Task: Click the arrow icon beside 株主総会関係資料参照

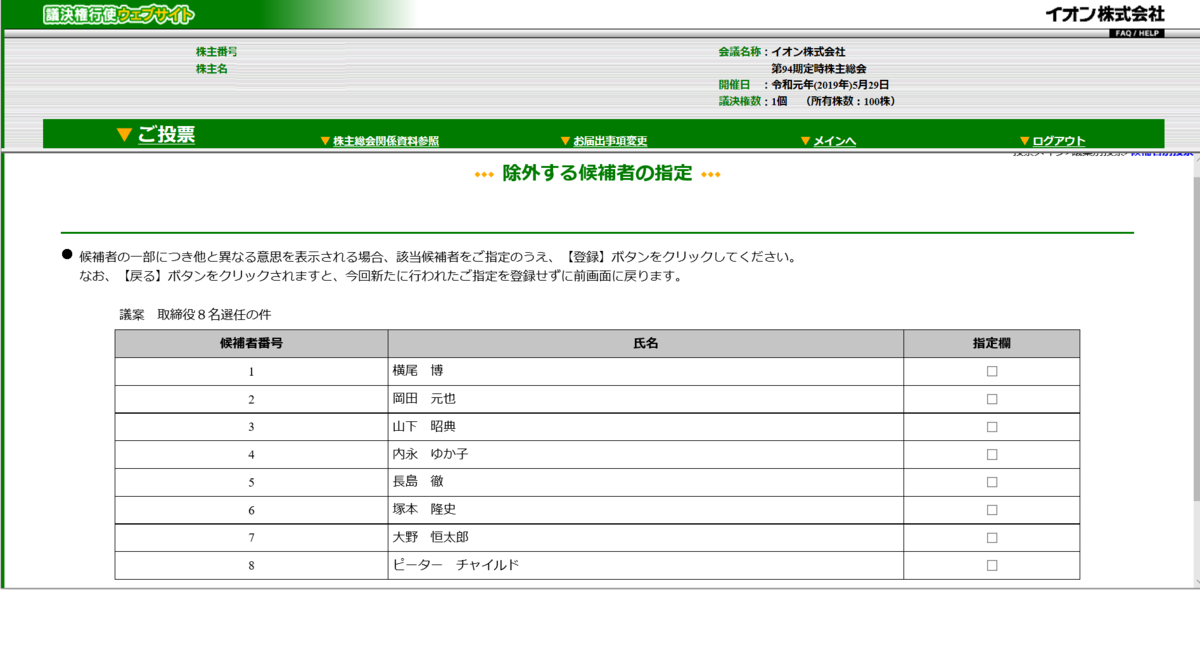Action: coord(325,141)
